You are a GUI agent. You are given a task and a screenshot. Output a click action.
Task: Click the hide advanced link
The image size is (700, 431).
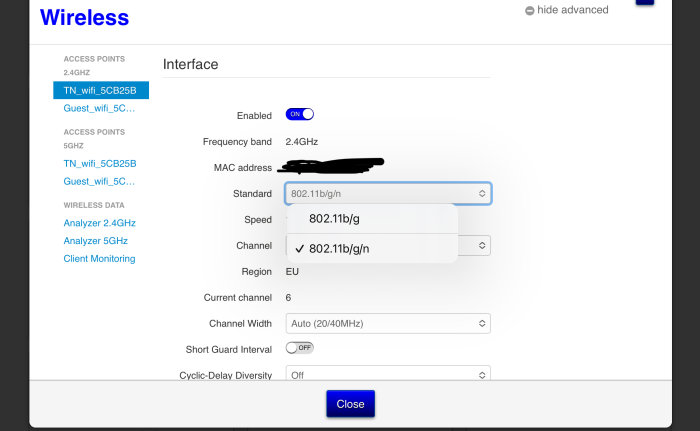click(x=572, y=10)
